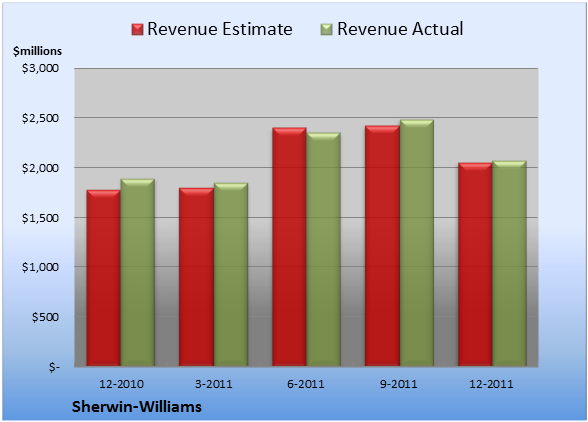Image resolution: width=588 pixels, height=422 pixels.
Task: Select the green actual bar for 12-2011
Action: coord(509,263)
